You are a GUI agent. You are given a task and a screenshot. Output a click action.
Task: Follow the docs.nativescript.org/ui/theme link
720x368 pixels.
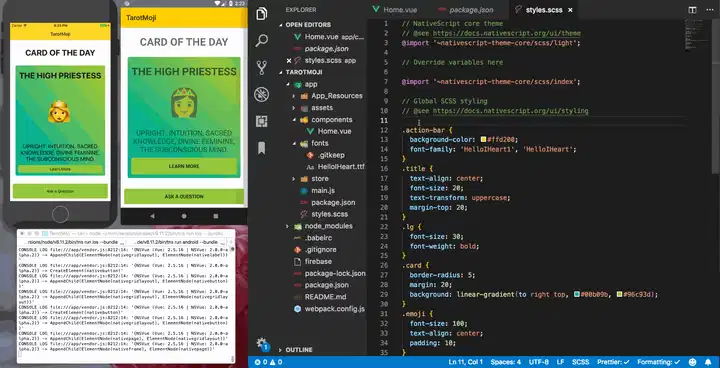[x=506, y=33]
